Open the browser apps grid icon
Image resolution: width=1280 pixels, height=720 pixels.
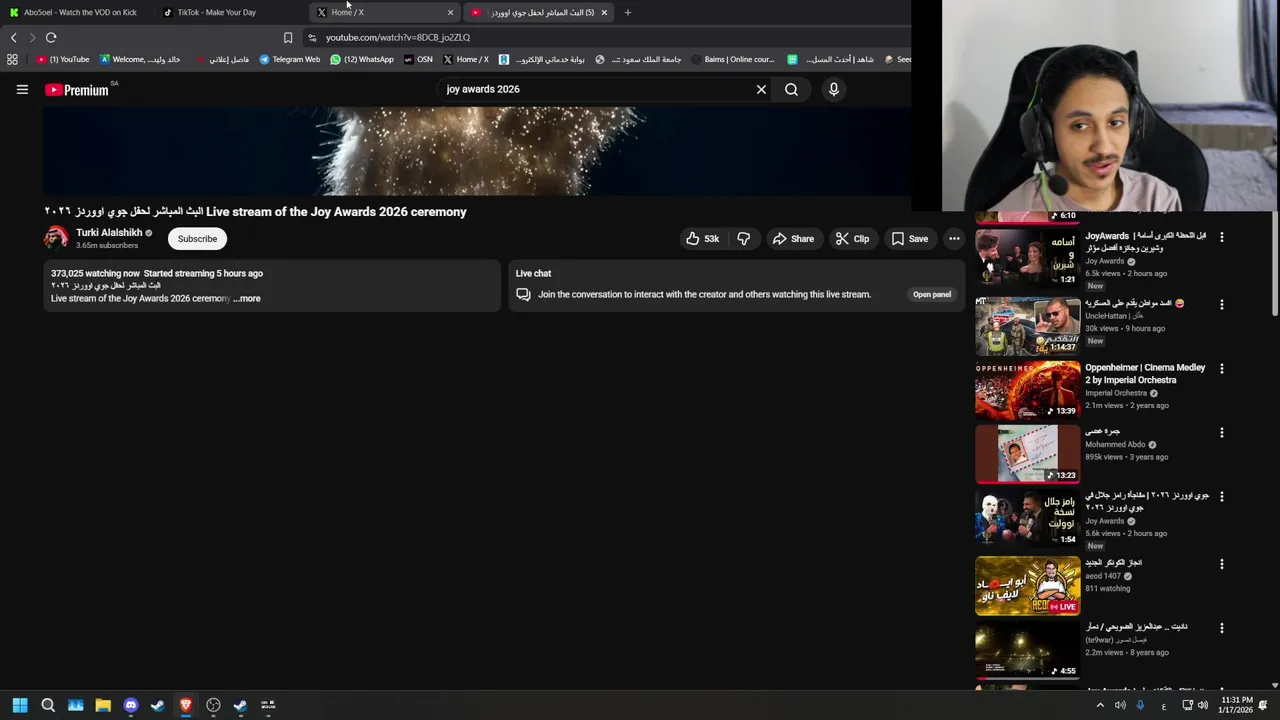click(12, 59)
